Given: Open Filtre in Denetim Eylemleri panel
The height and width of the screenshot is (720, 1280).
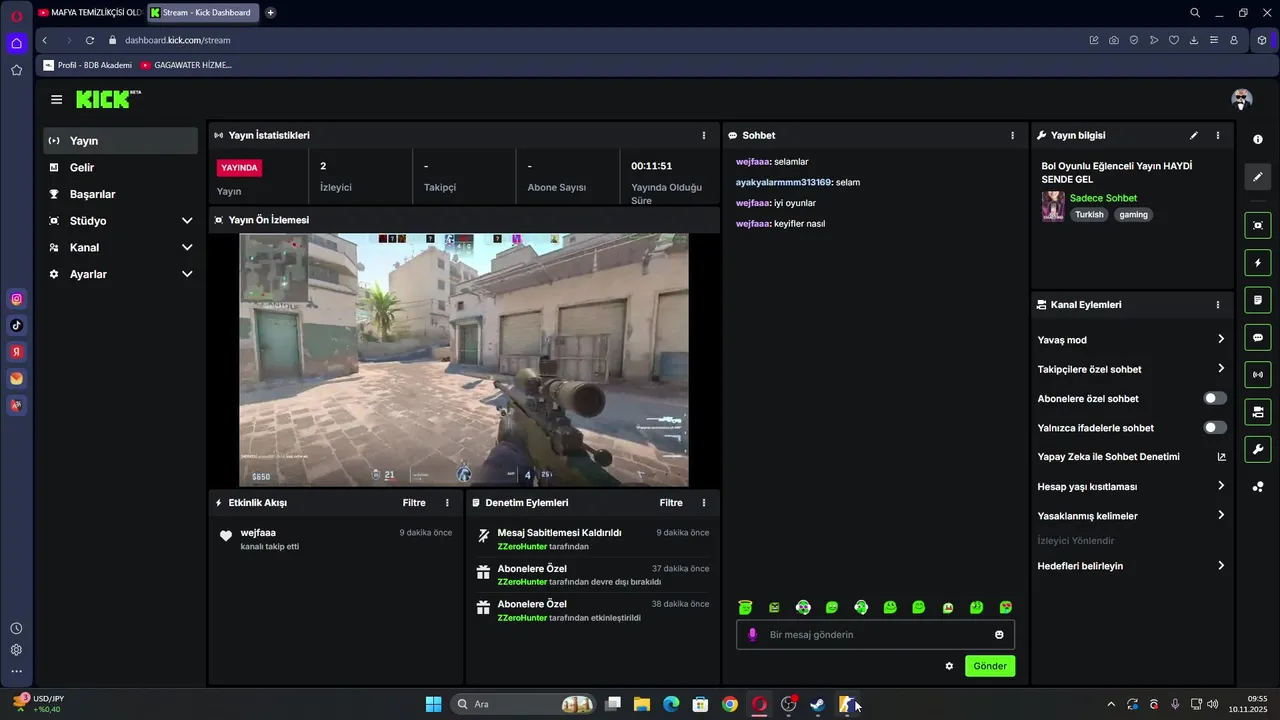Looking at the screenshot, I should click(x=671, y=503).
